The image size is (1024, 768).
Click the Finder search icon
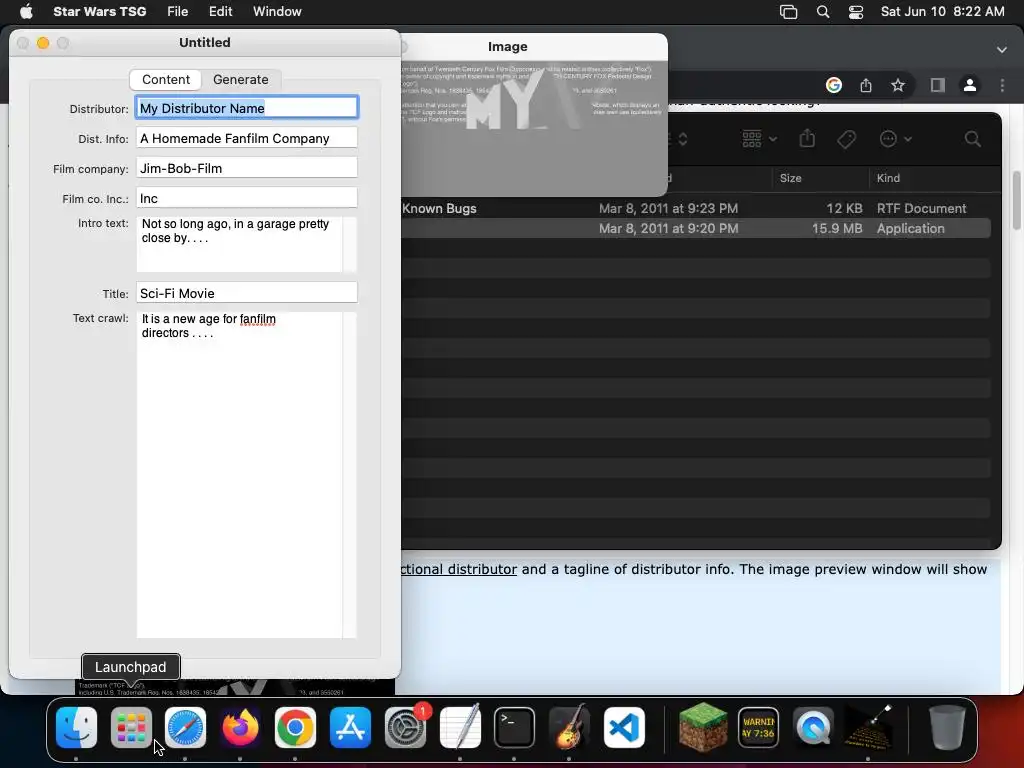click(972, 139)
